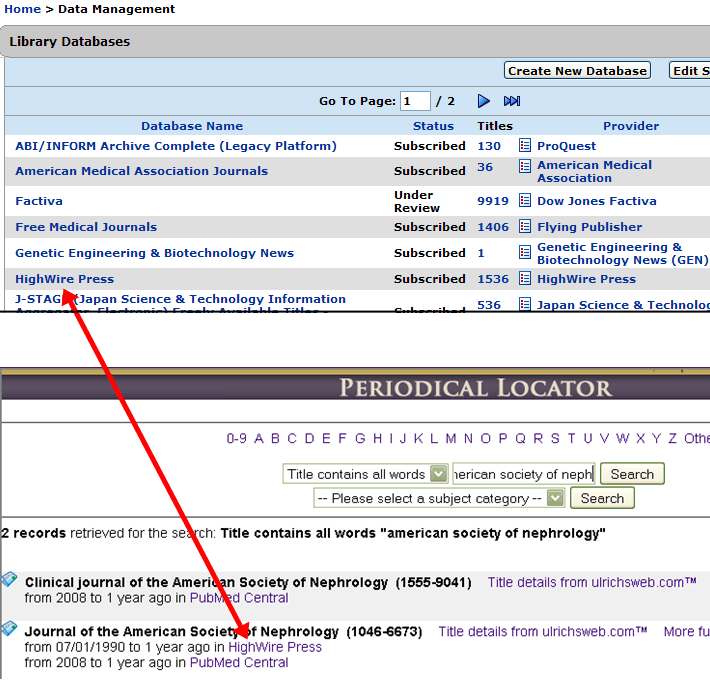
Task: Open the Title contains all words dropdown
Action: click(365, 474)
